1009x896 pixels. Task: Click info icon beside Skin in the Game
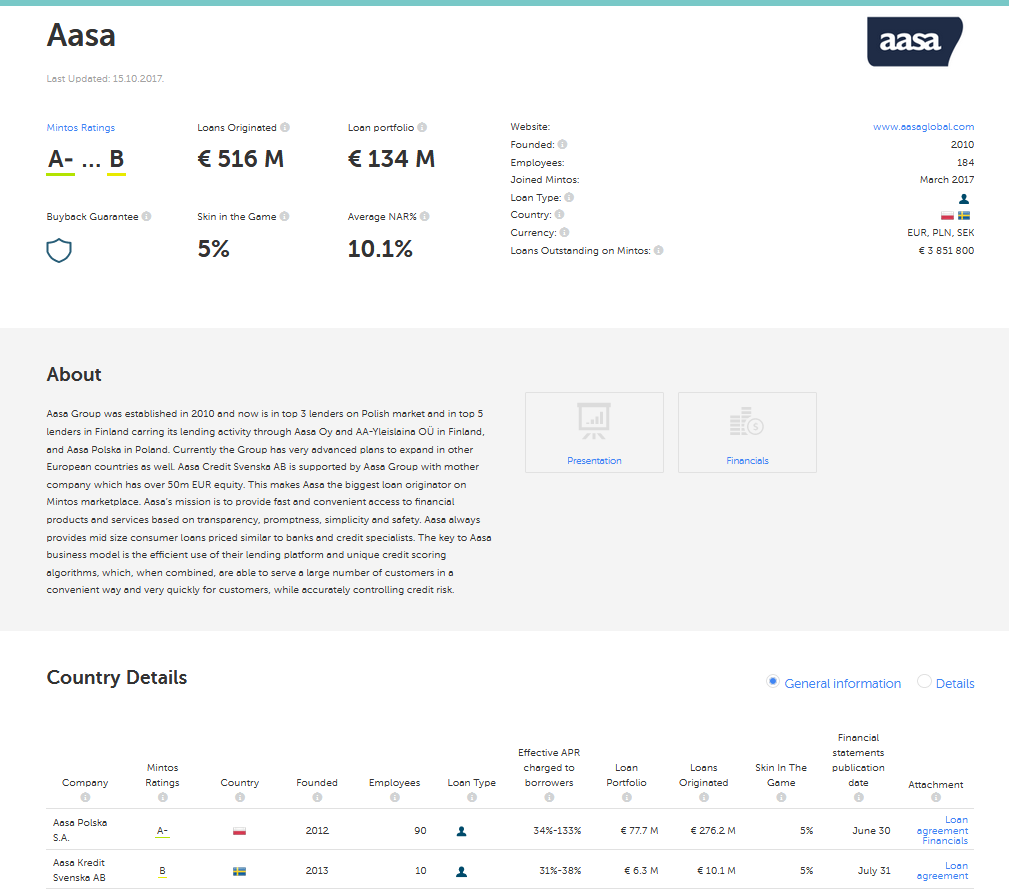click(285, 217)
